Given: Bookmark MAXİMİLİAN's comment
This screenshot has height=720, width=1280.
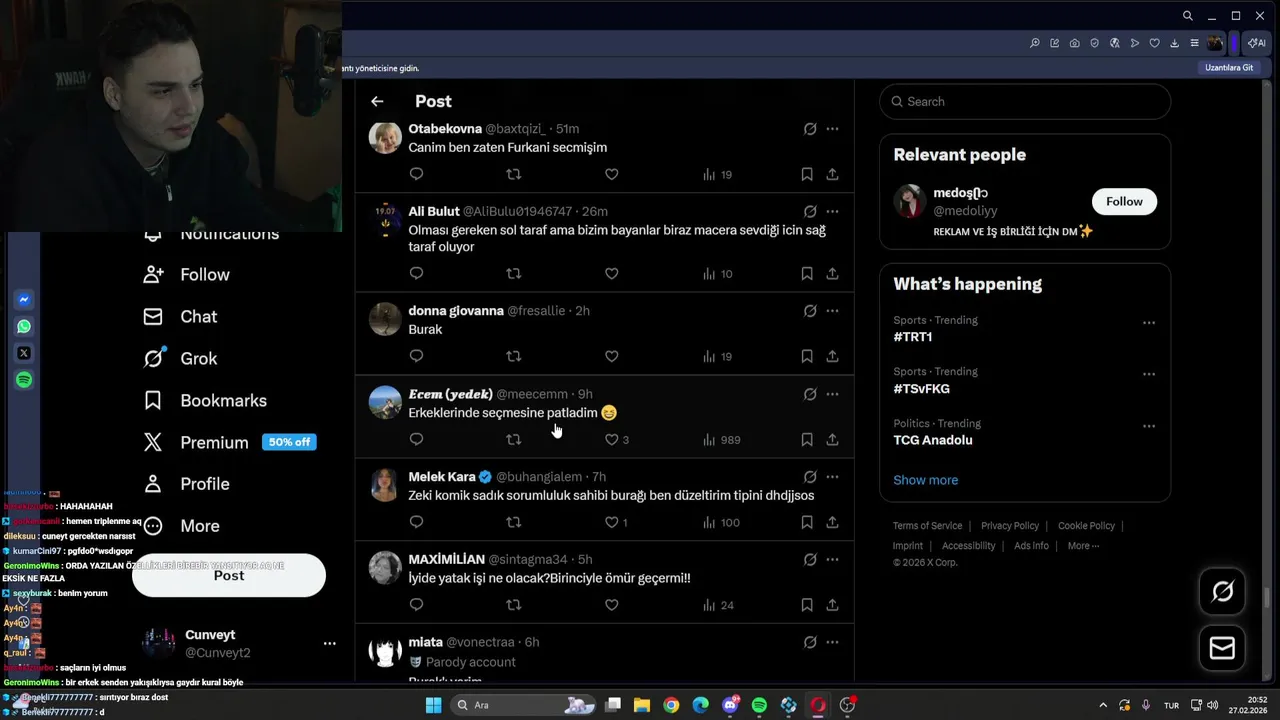Looking at the screenshot, I should (807, 604).
